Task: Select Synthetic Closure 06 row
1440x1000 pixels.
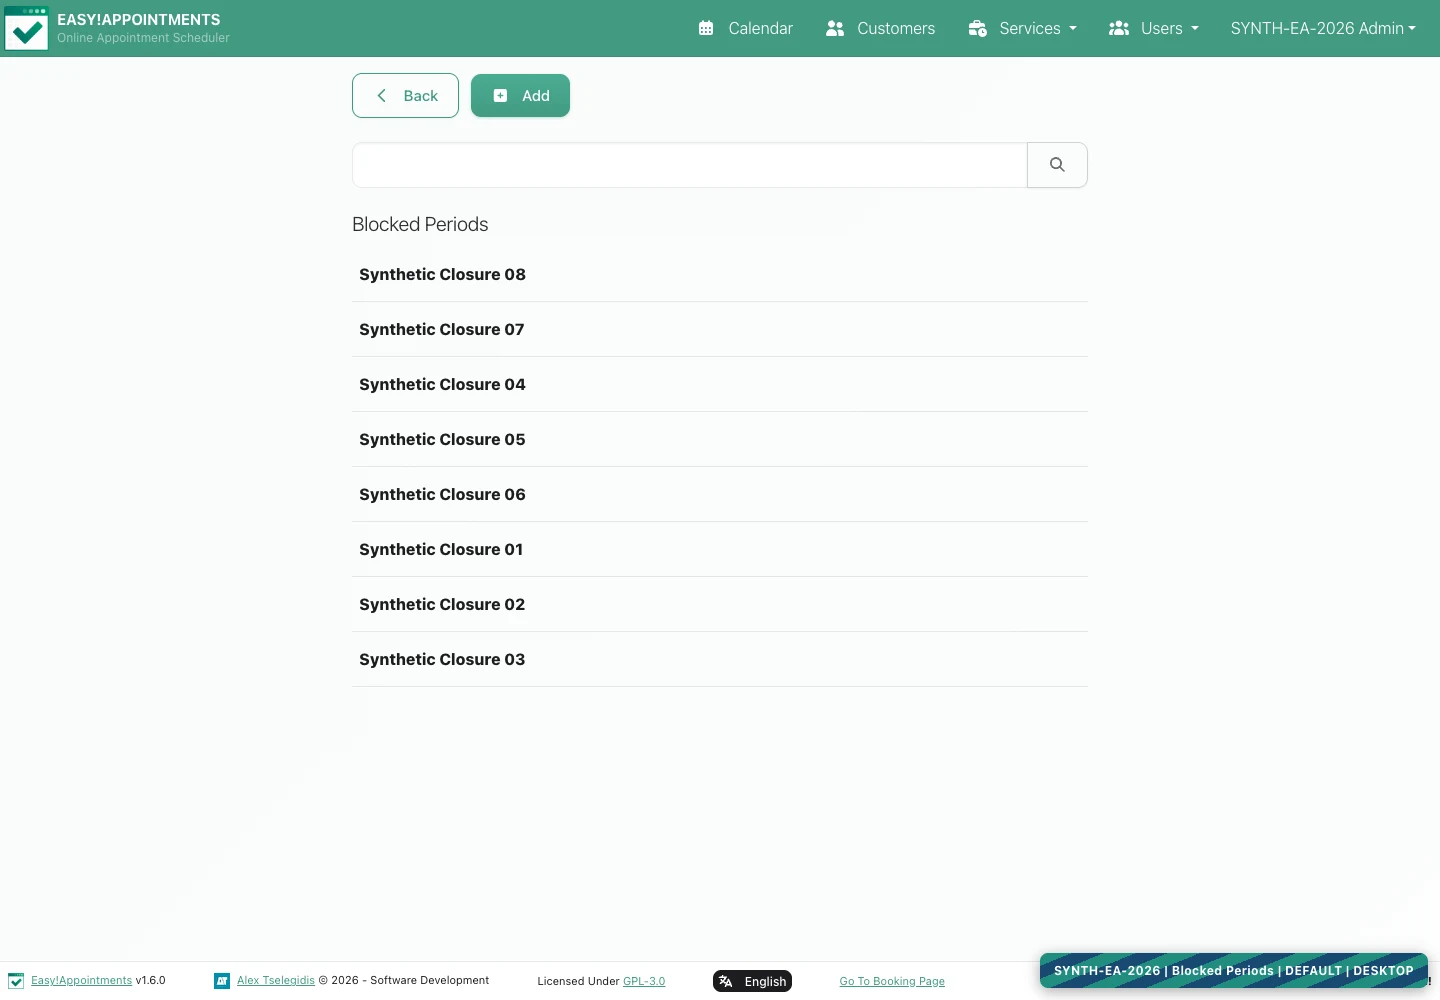Action: [x=720, y=494]
